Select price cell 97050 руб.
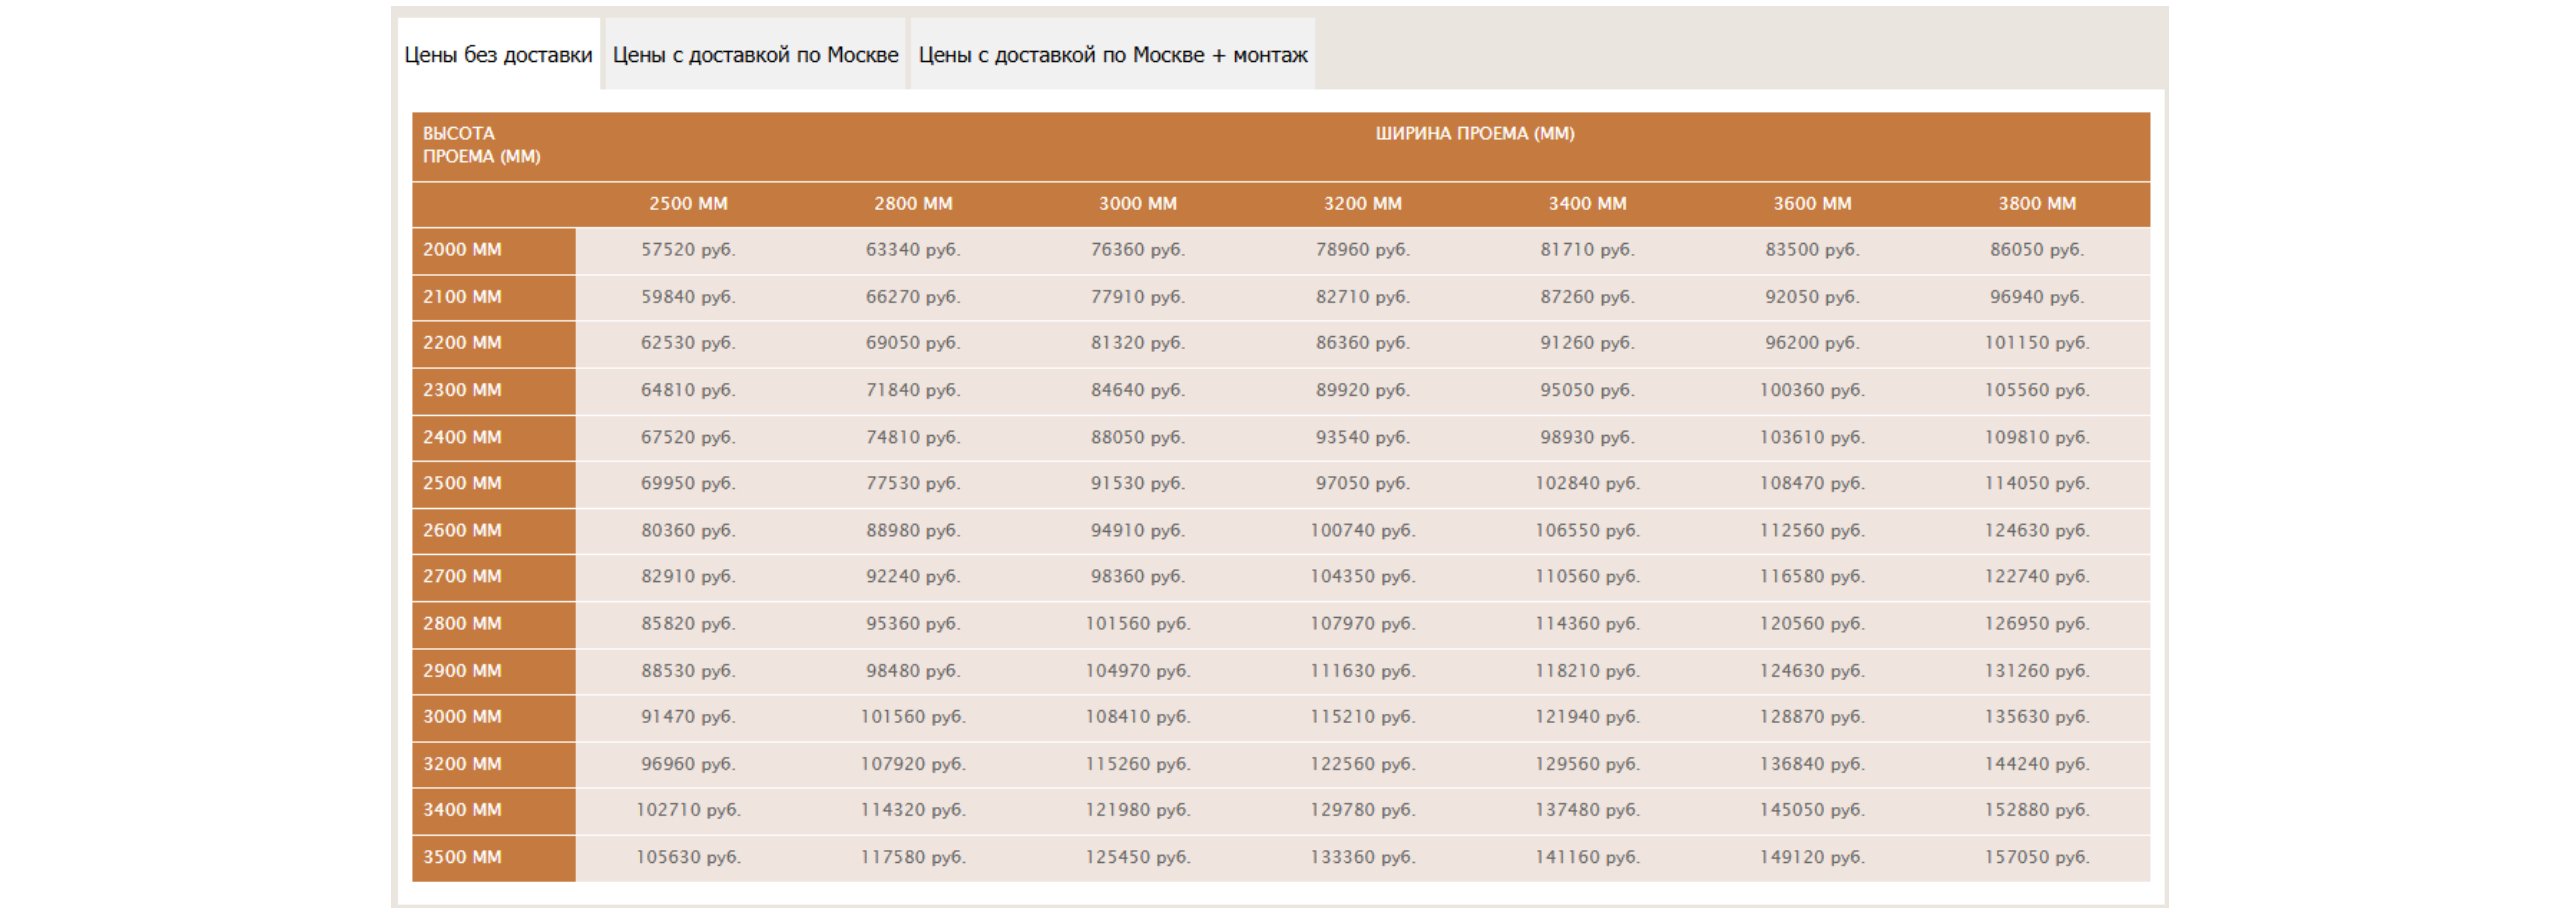Screen dimensions: 2560x913 pyautogui.click(x=1363, y=483)
